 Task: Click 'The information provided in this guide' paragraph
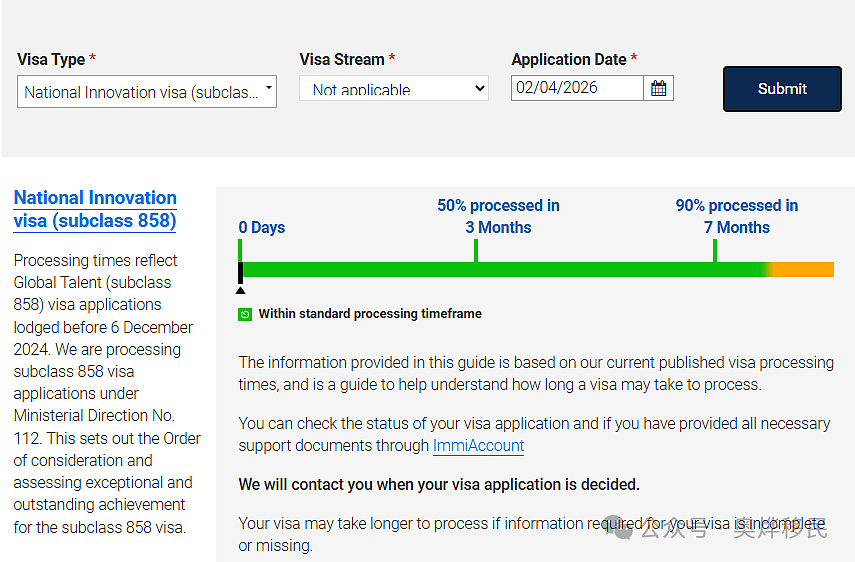tap(536, 373)
